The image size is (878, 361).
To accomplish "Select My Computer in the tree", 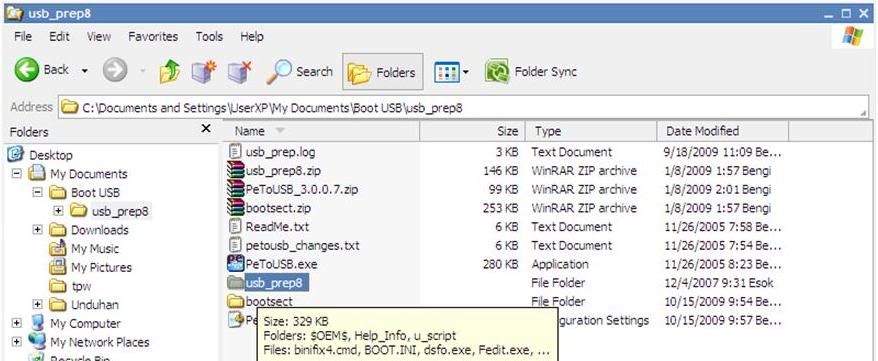I will tap(85, 324).
